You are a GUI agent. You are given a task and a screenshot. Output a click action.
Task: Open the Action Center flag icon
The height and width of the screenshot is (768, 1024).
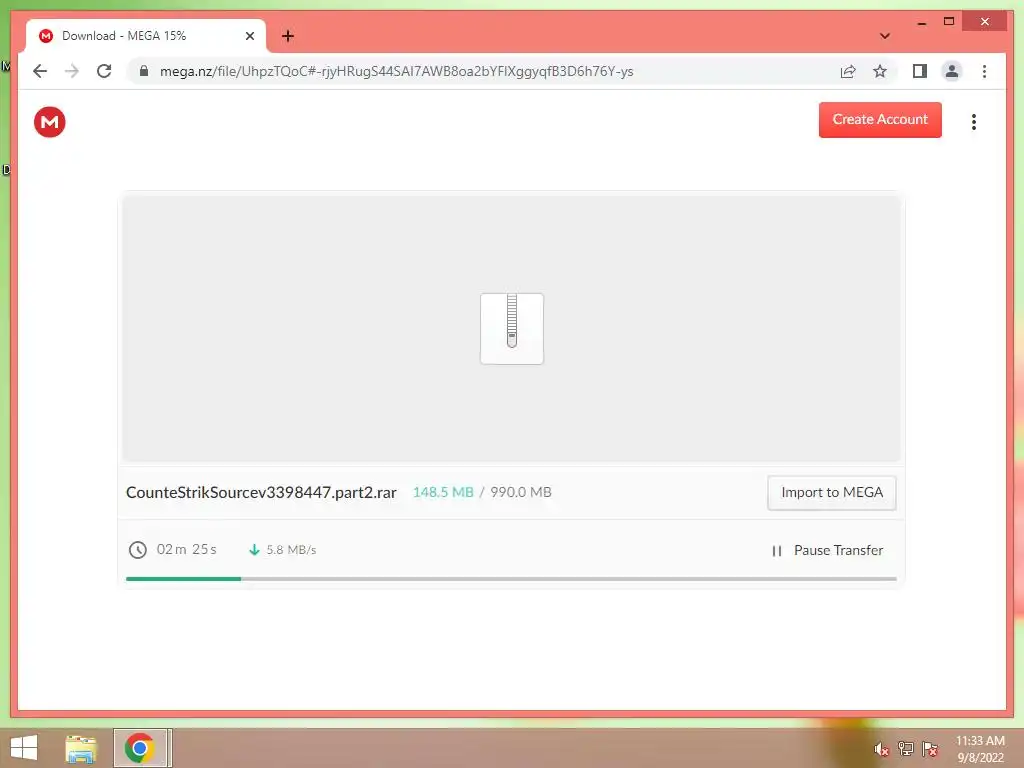(929, 748)
